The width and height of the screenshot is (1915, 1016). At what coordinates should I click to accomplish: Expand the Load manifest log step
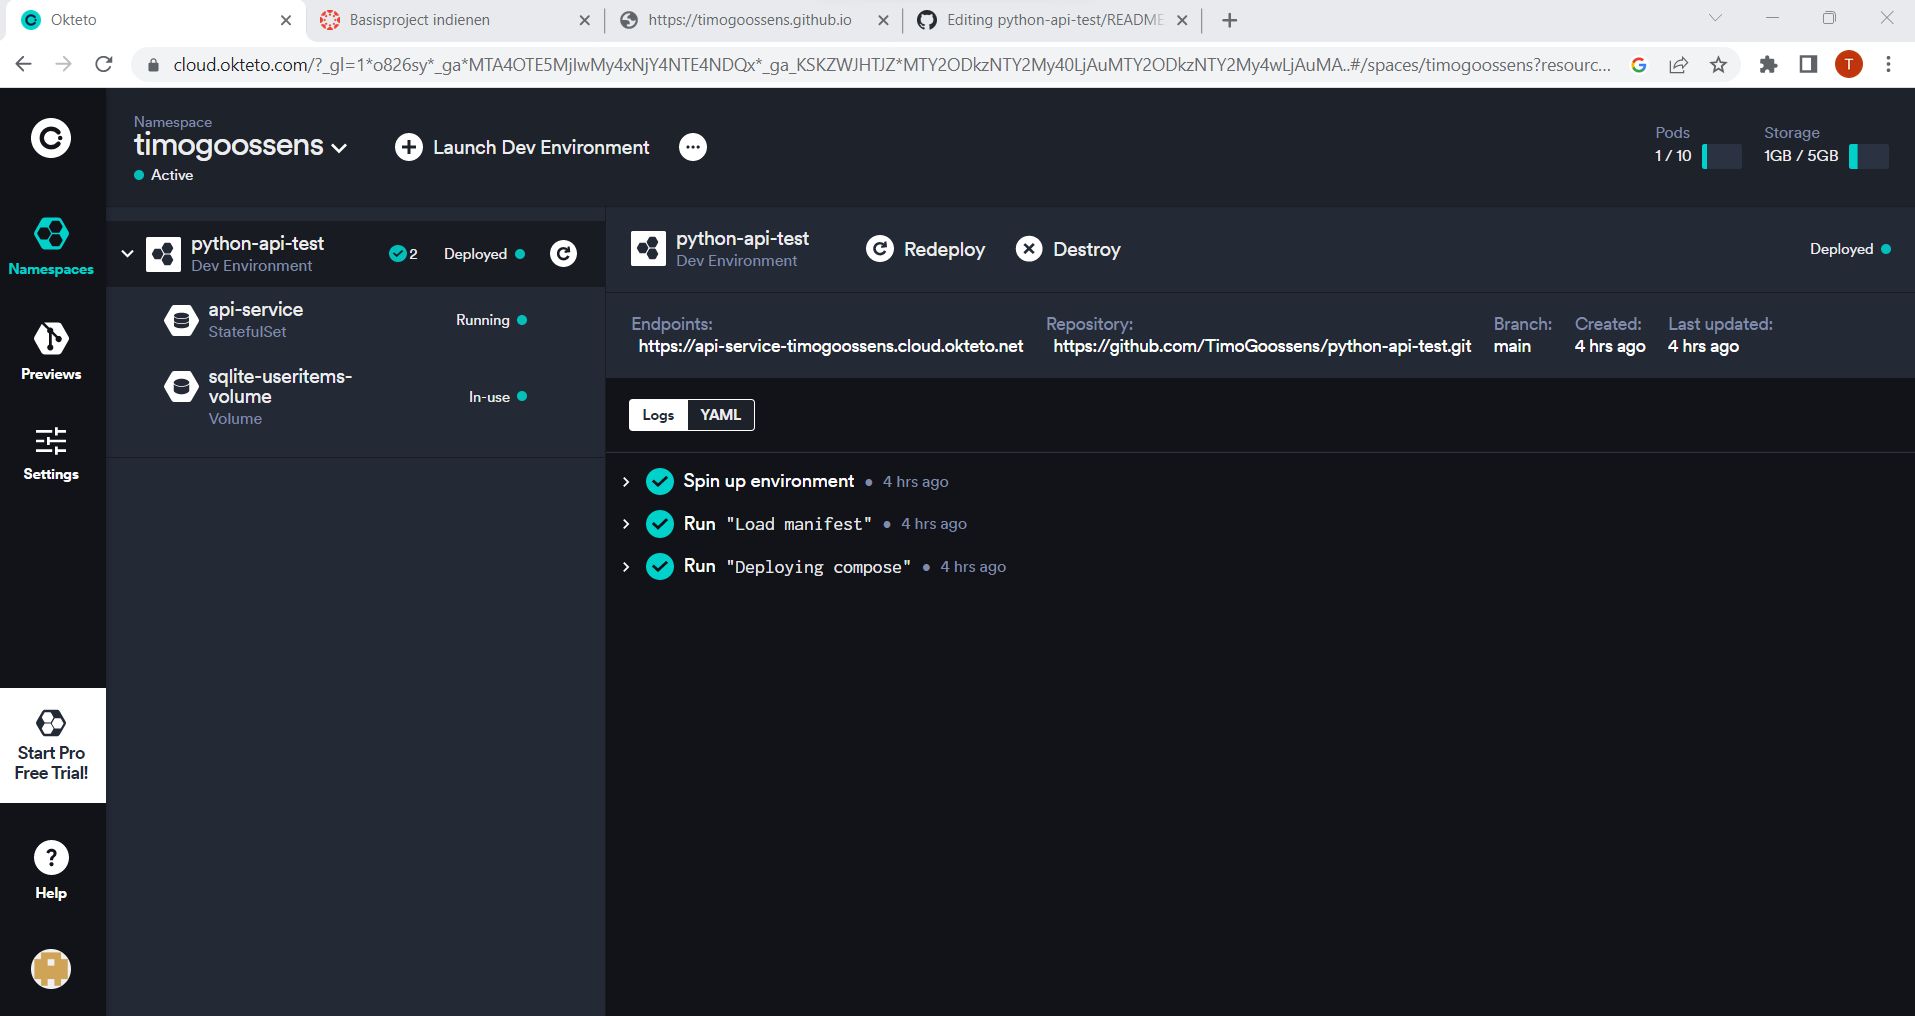click(x=626, y=524)
